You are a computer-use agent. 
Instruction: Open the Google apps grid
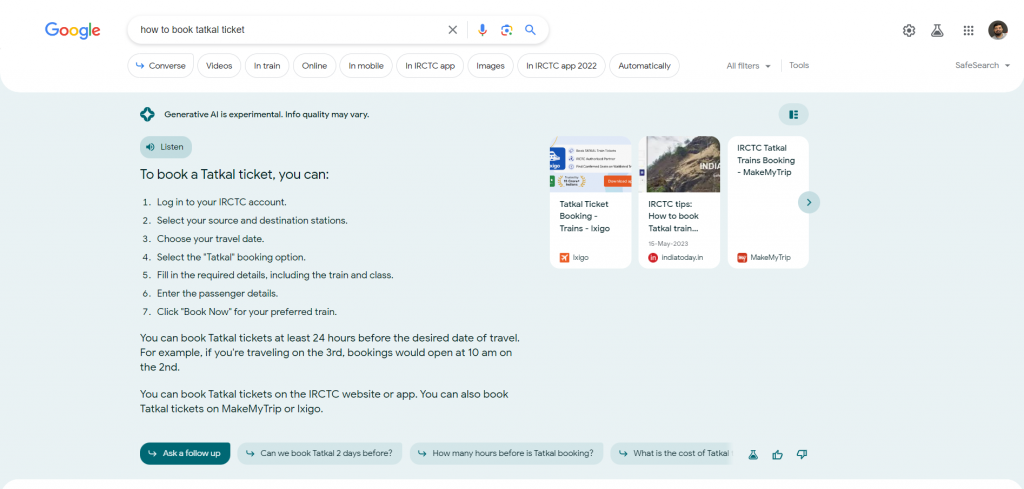pyautogui.click(x=968, y=30)
